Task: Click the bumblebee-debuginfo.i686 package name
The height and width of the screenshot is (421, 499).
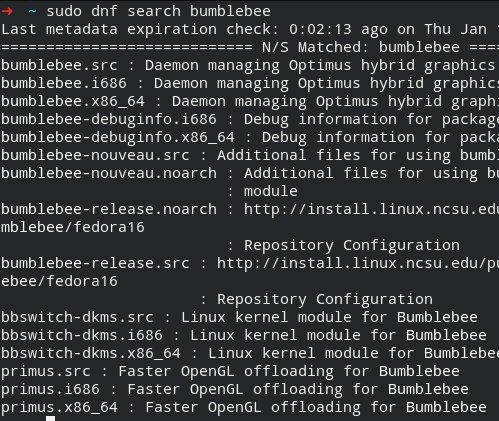Action: point(109,119)
